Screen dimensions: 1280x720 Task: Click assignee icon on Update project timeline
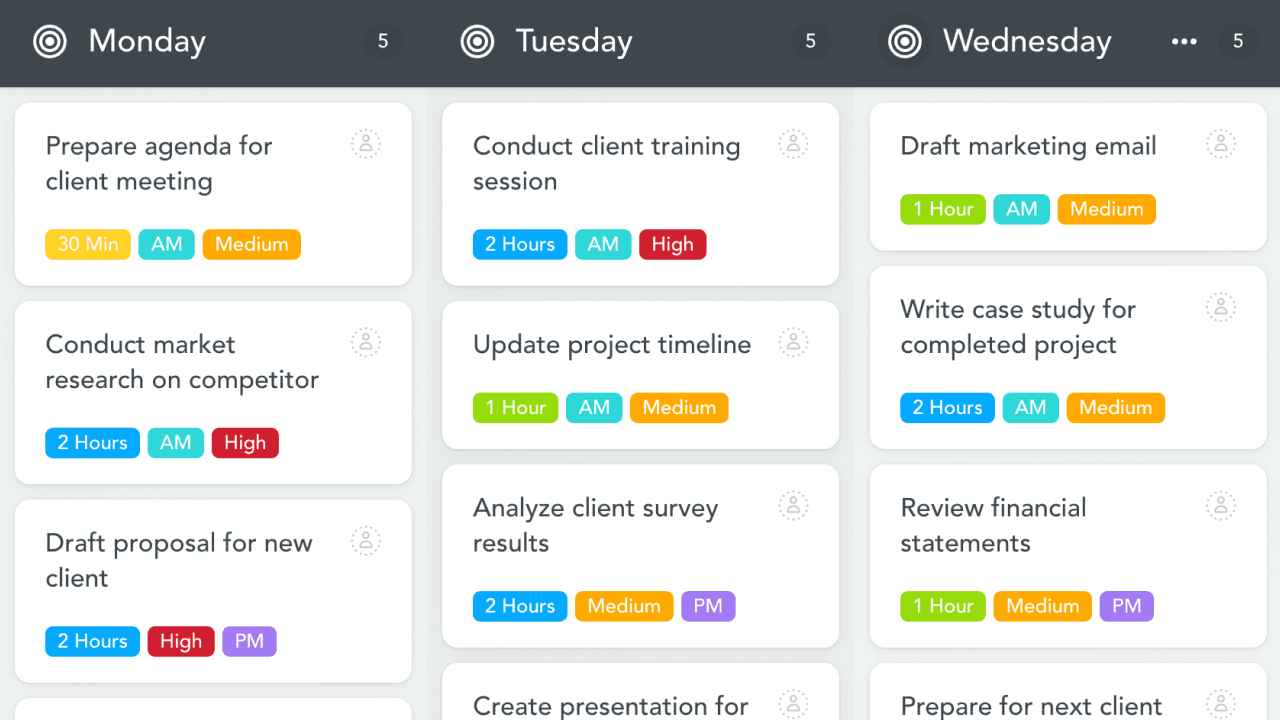(793, 343)
